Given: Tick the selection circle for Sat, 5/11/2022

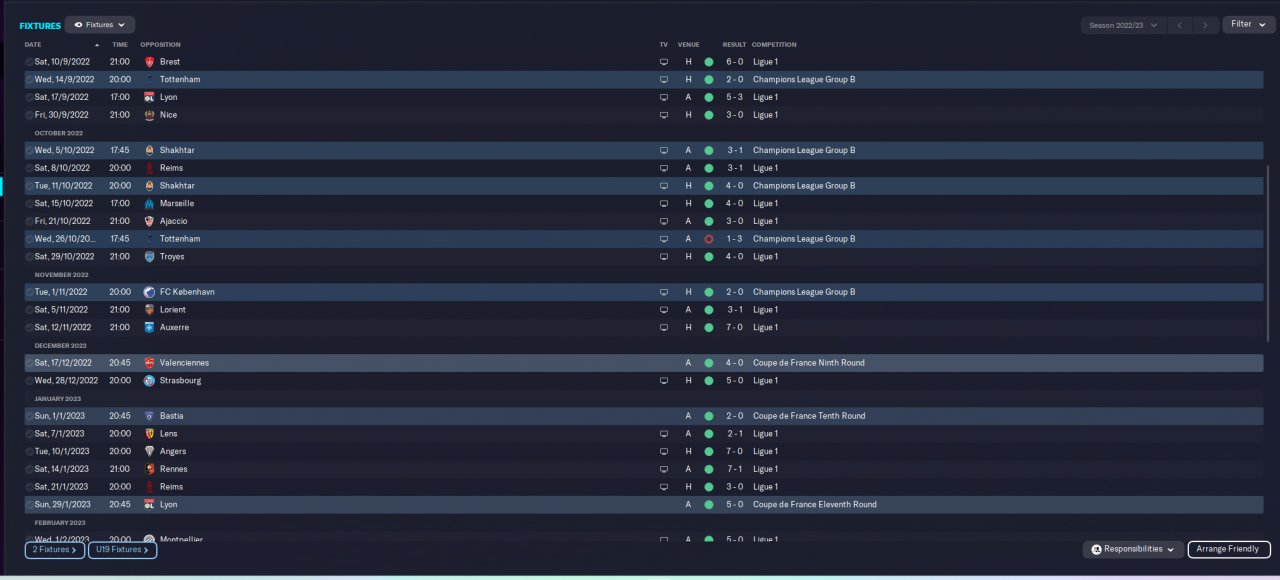Looking at the screenshot, I should [x=29, y=310].
